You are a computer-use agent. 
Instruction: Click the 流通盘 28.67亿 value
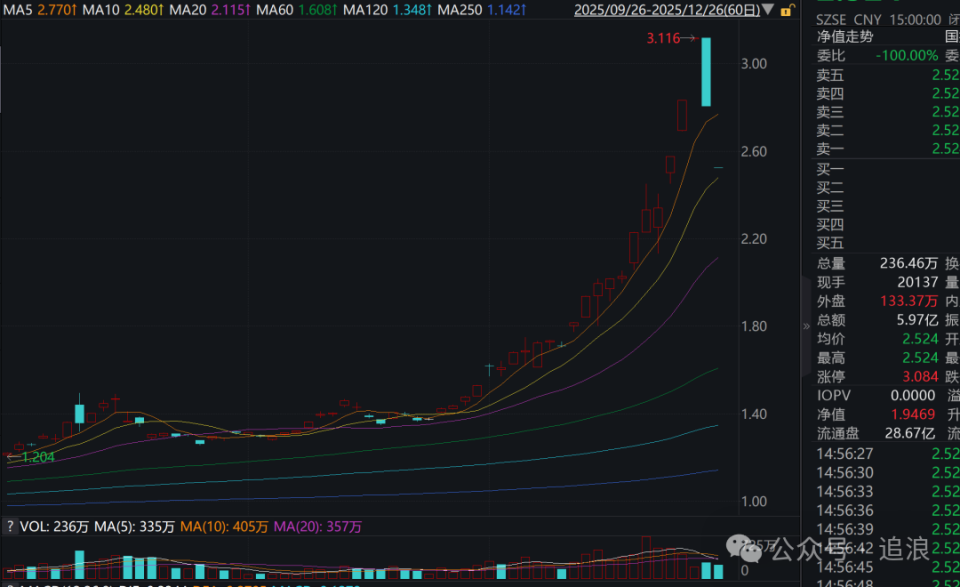pyautogui.click(x=910, y=433)
